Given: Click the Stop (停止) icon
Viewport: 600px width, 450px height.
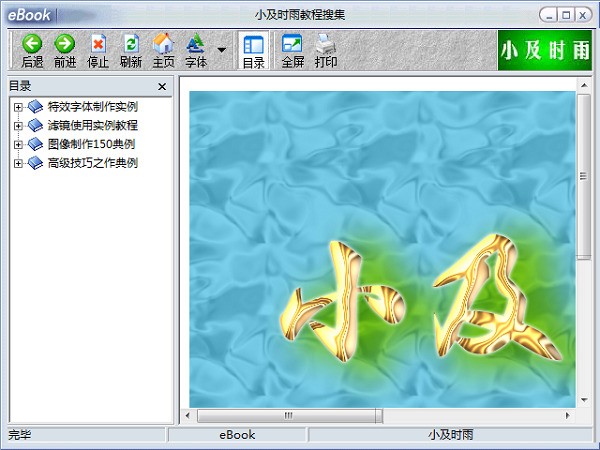Looking at the screenshot, I should click(x=98, y=44).
